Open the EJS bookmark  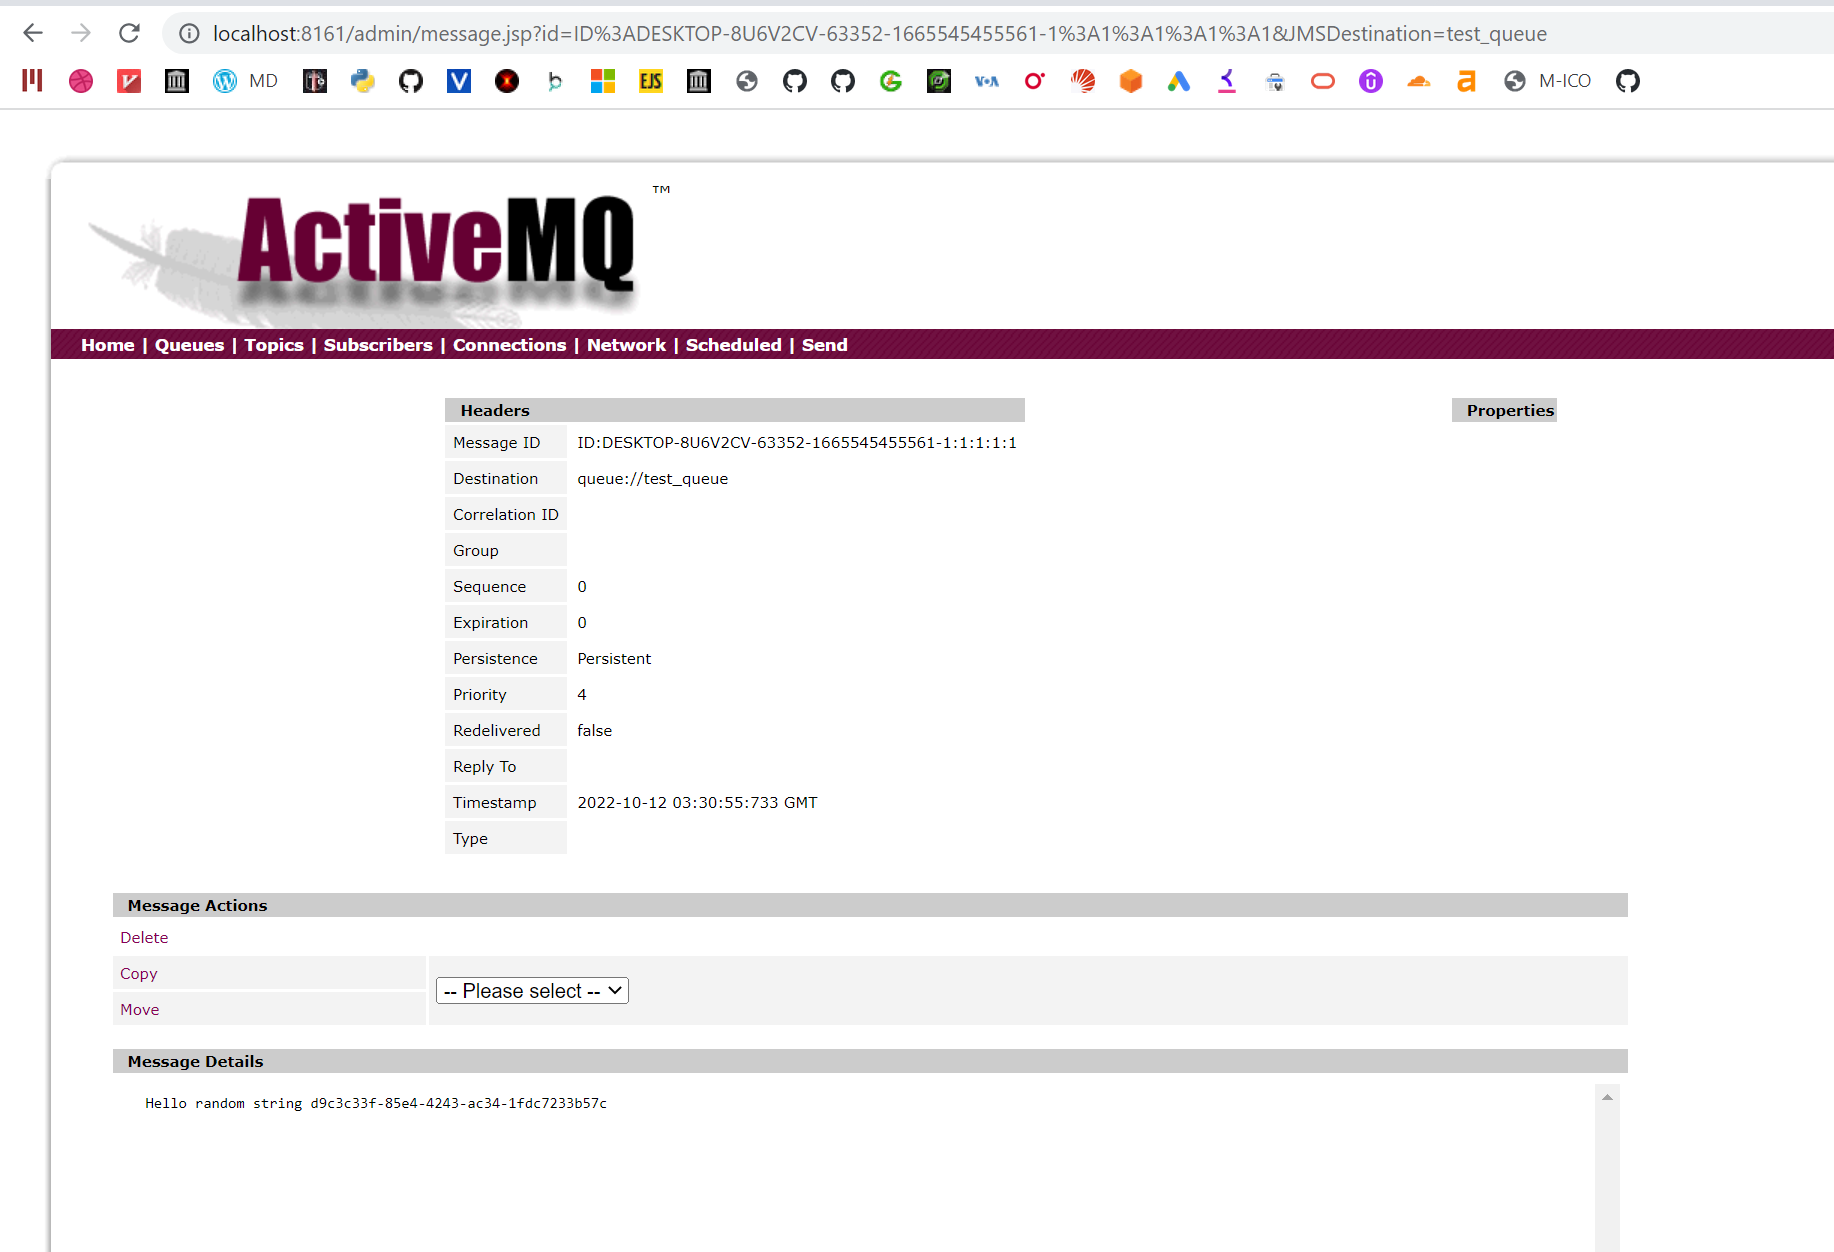click(x=650, y=81)
